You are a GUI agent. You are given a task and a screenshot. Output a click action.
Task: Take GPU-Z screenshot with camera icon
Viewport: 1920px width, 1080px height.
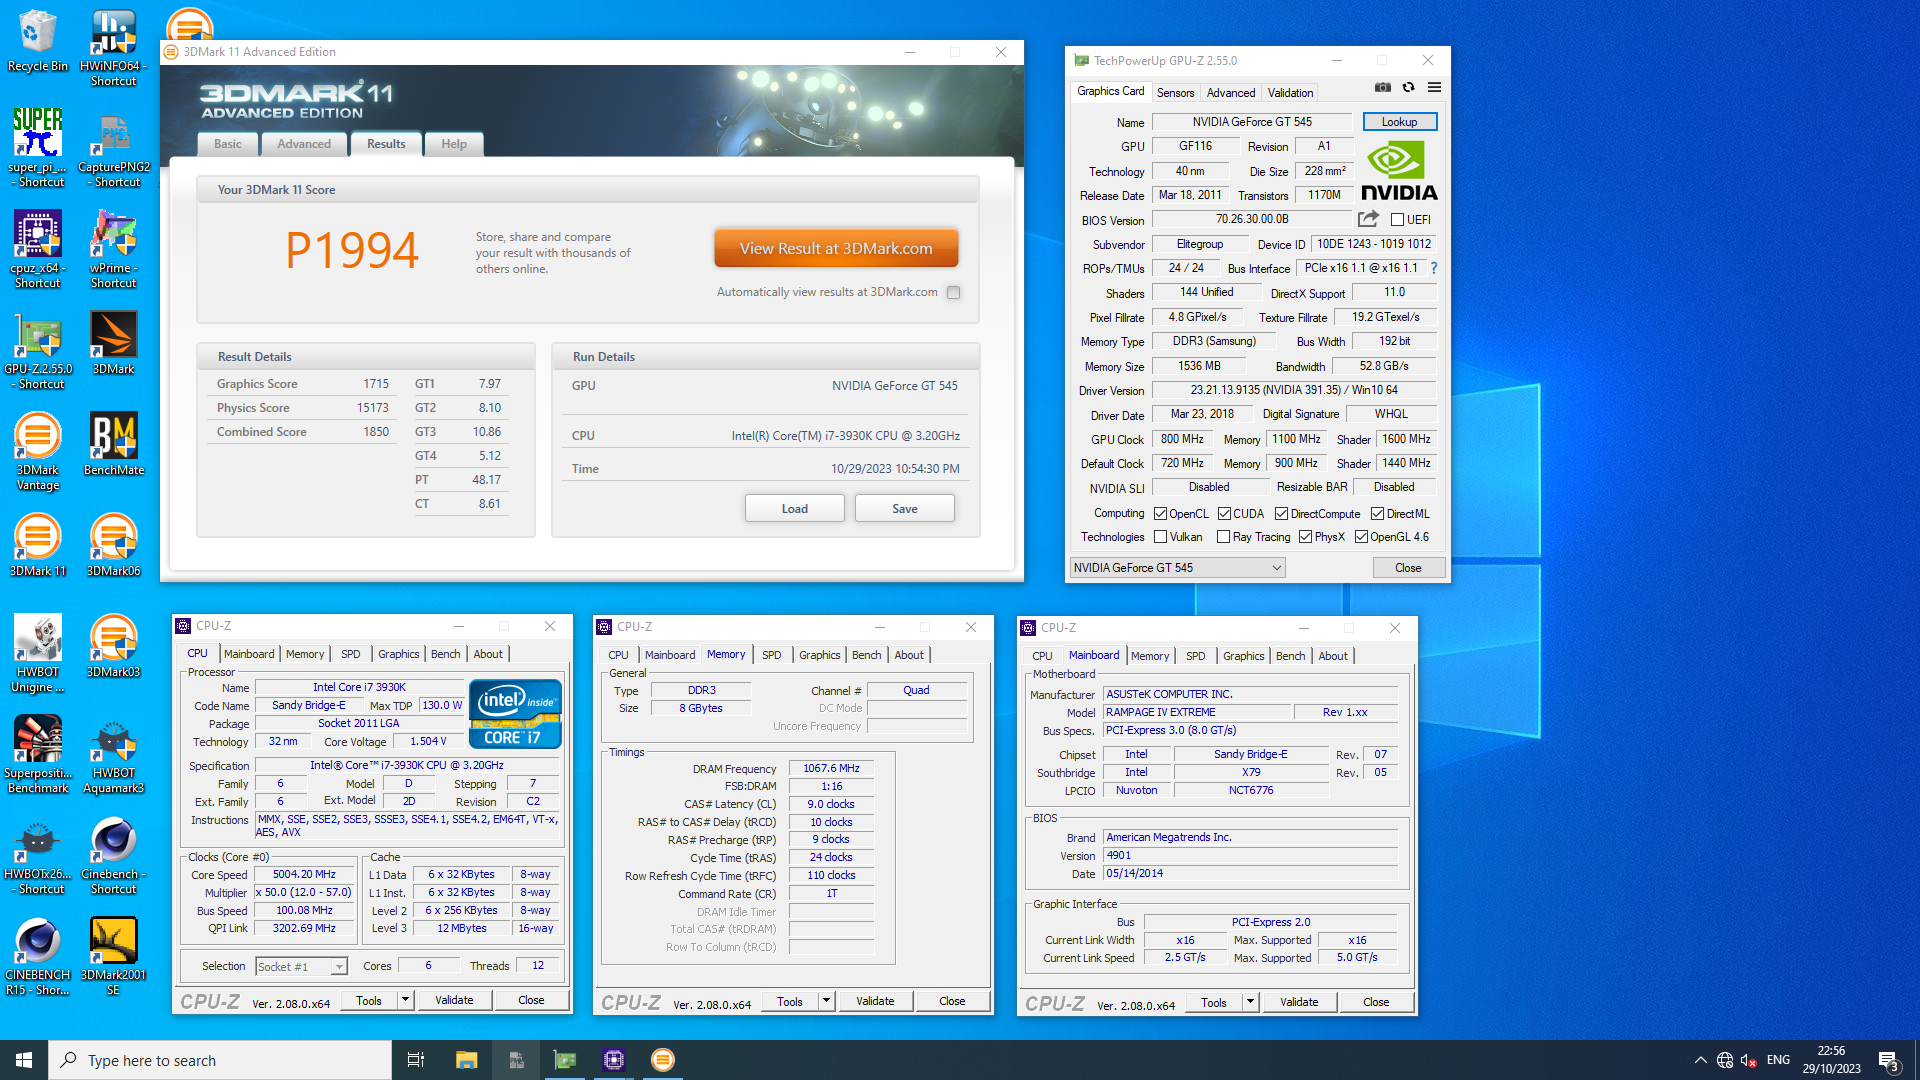tap(1382, 88)
